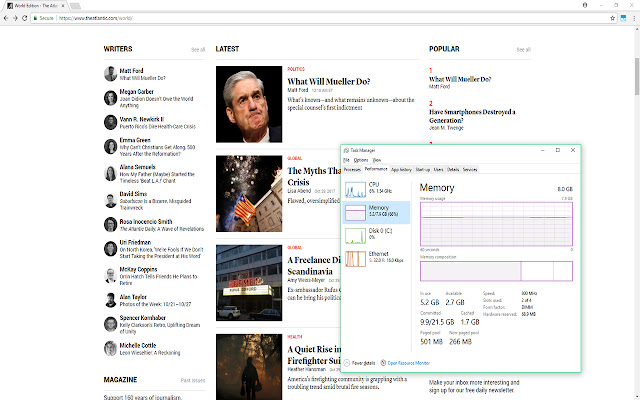Switch to the Performance tab
Image resolution: width=640 pixels, height=400 pixels.
click(x=376, y=169)
